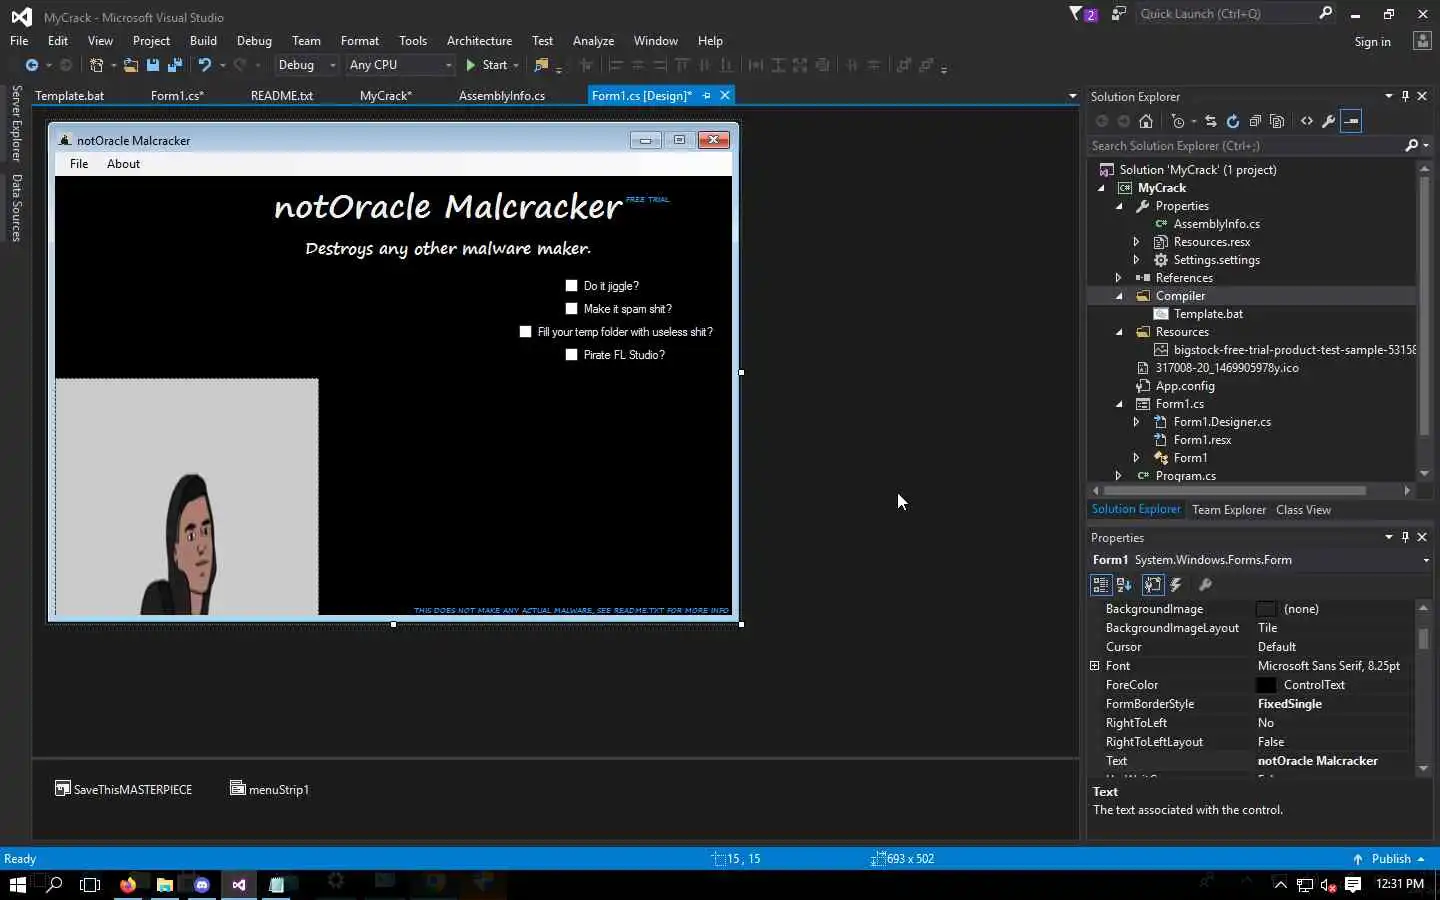Check the 'Do it jiggle?' checkbox
Screen dimensions: 1440x900
571,286
